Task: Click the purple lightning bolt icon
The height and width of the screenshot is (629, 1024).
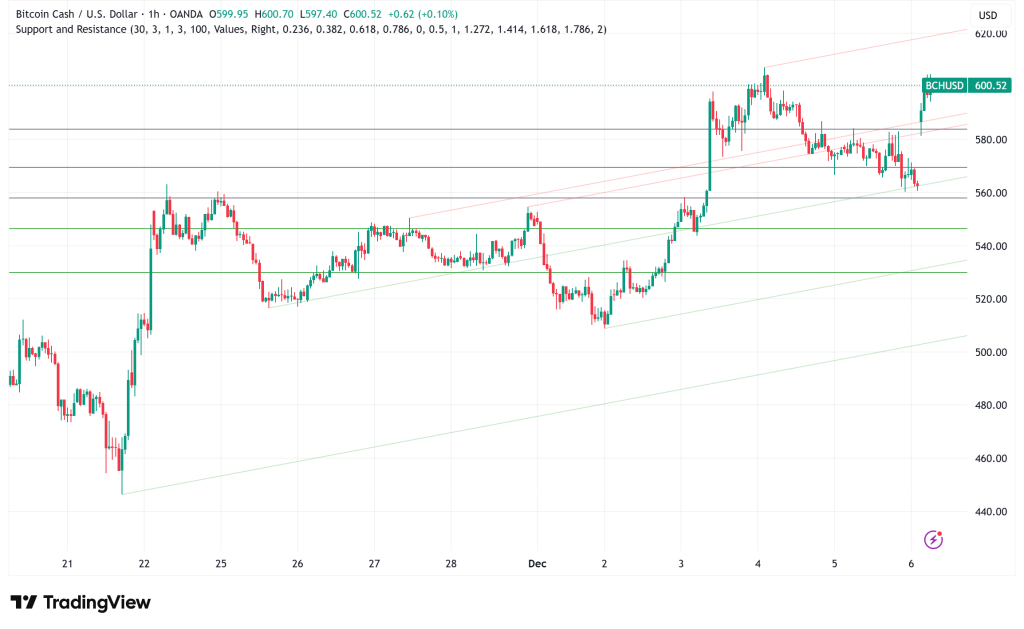Action: coord(933,539)
